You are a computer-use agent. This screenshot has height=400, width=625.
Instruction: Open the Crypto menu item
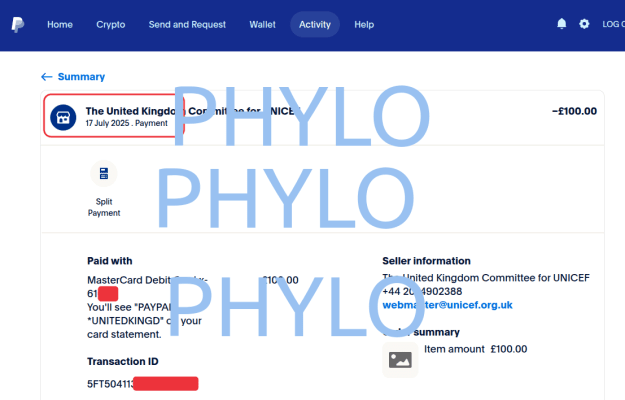pos(110,25)
